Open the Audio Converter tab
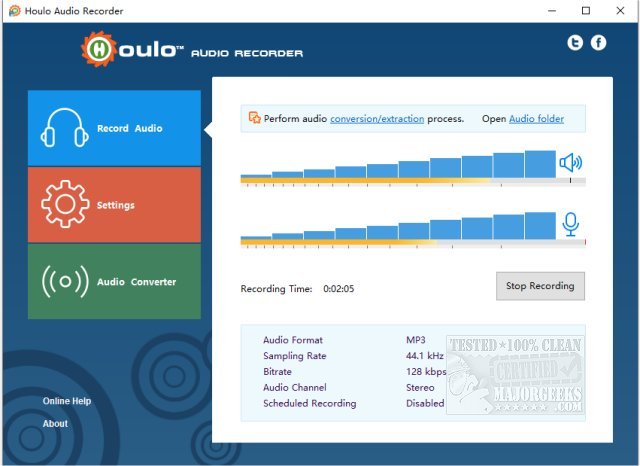 point(114,282)
